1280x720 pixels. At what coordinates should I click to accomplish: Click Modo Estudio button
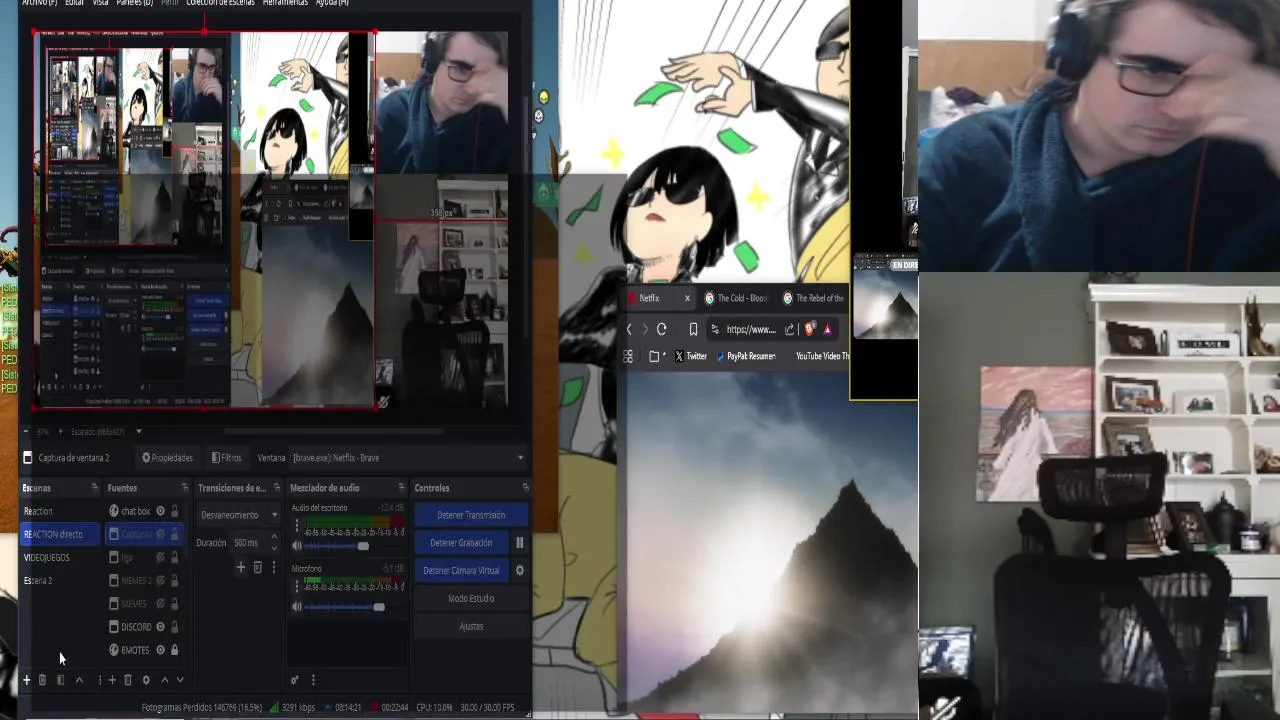[x=471, y=598]
